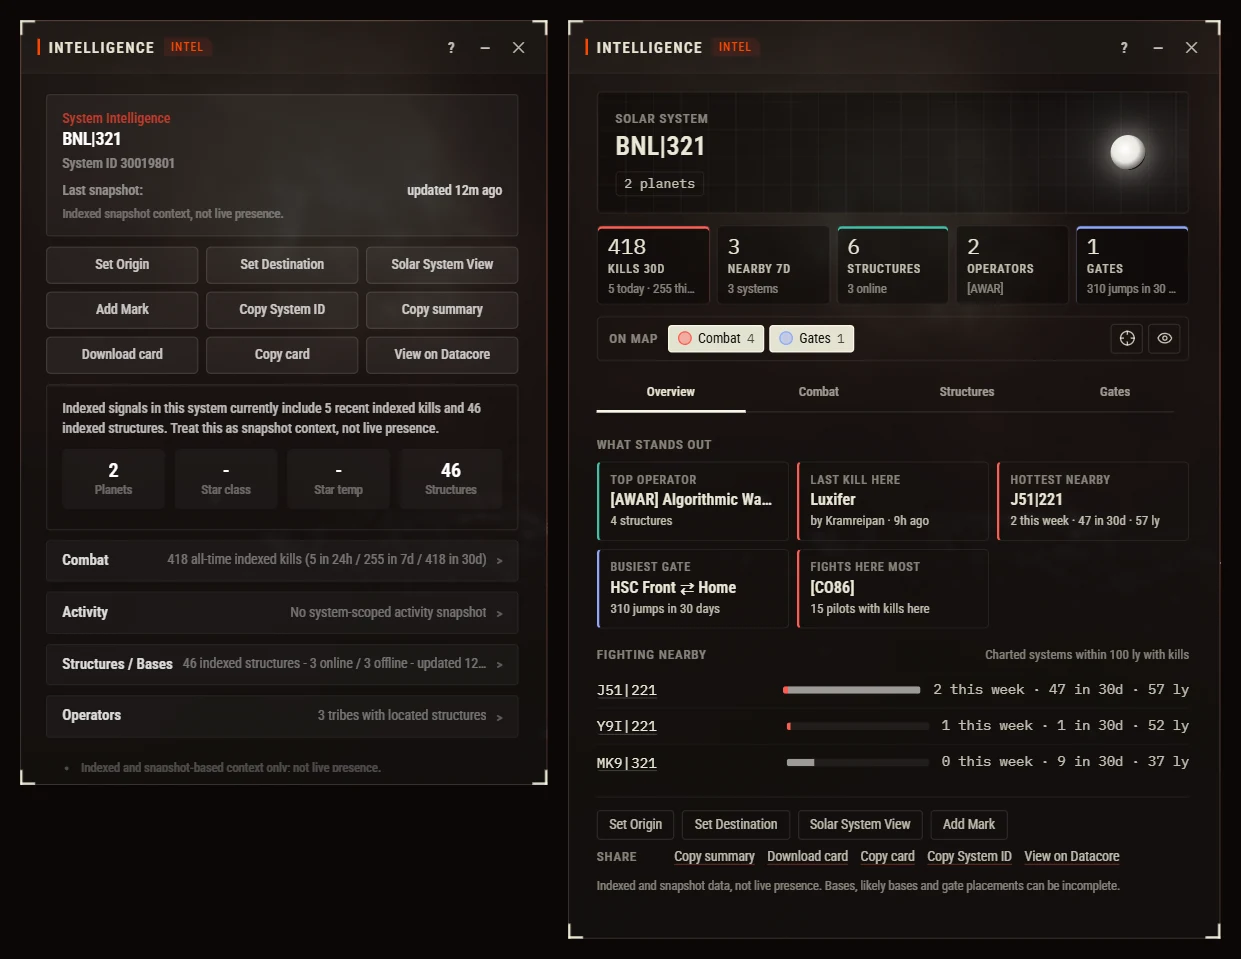Open Solar System View in left window

(442, 265)
